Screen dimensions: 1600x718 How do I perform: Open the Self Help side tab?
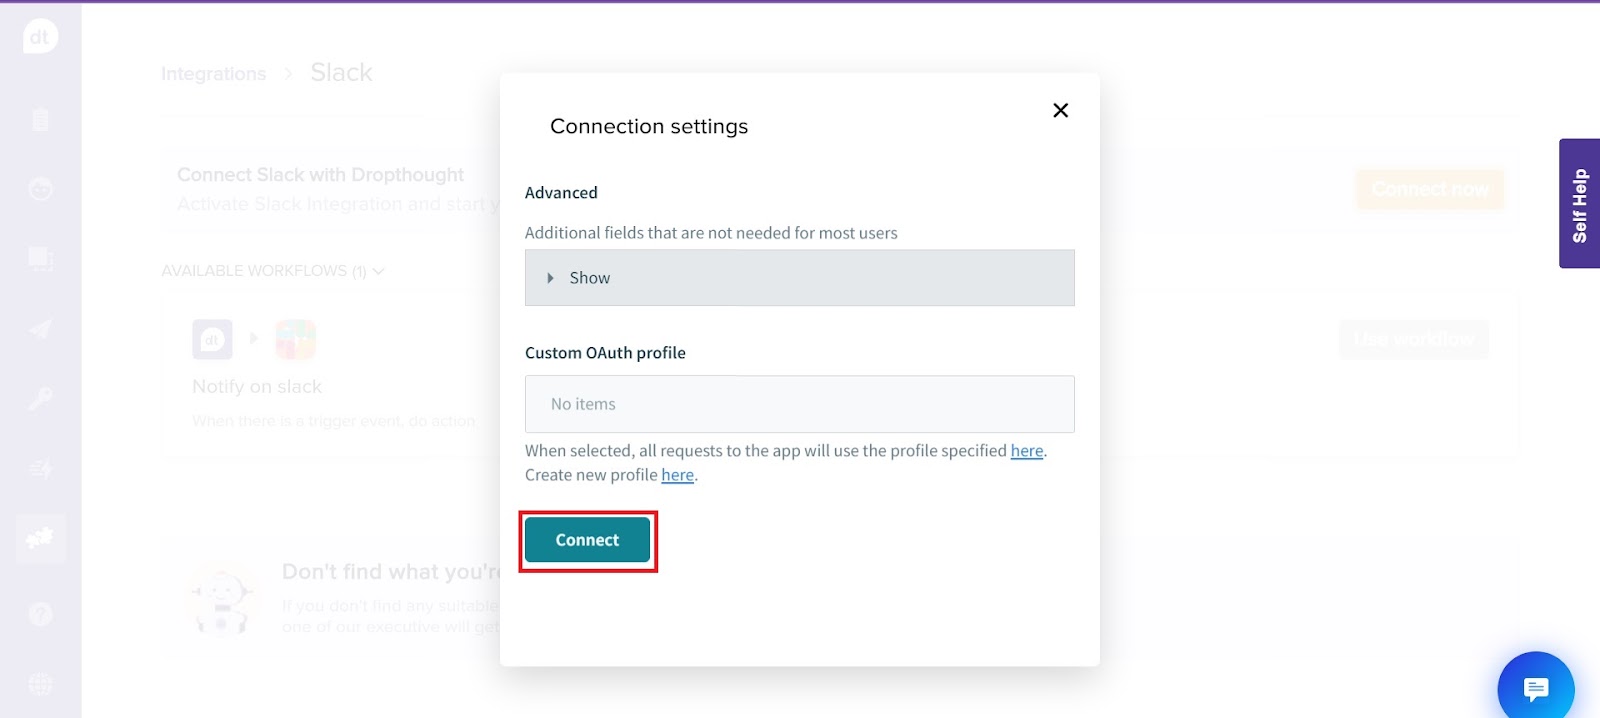(1579, 204)
